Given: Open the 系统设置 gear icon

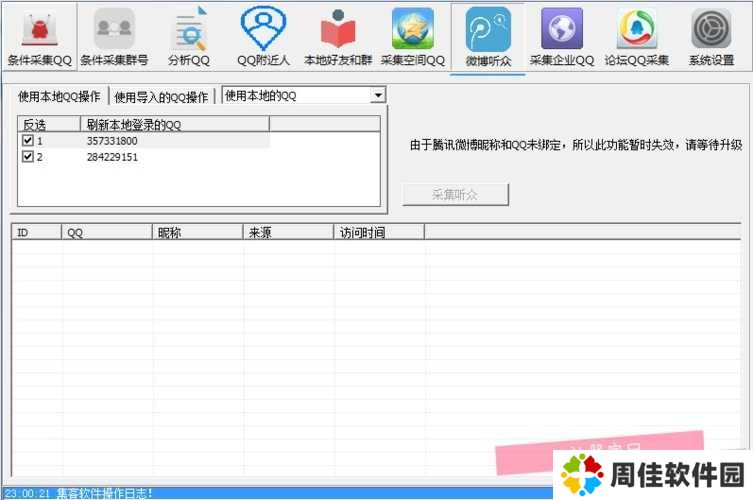Looking at the screenshot, I should [711, 37].
